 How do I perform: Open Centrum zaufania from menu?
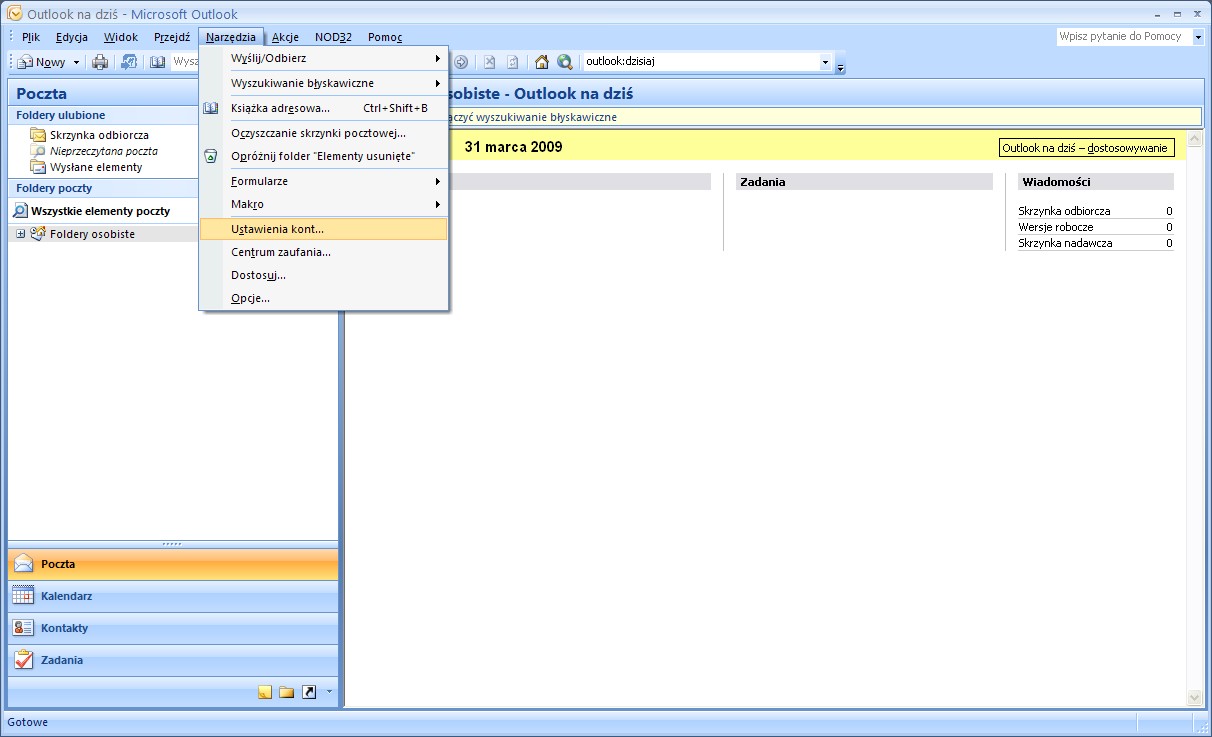(x=324, y=252)
